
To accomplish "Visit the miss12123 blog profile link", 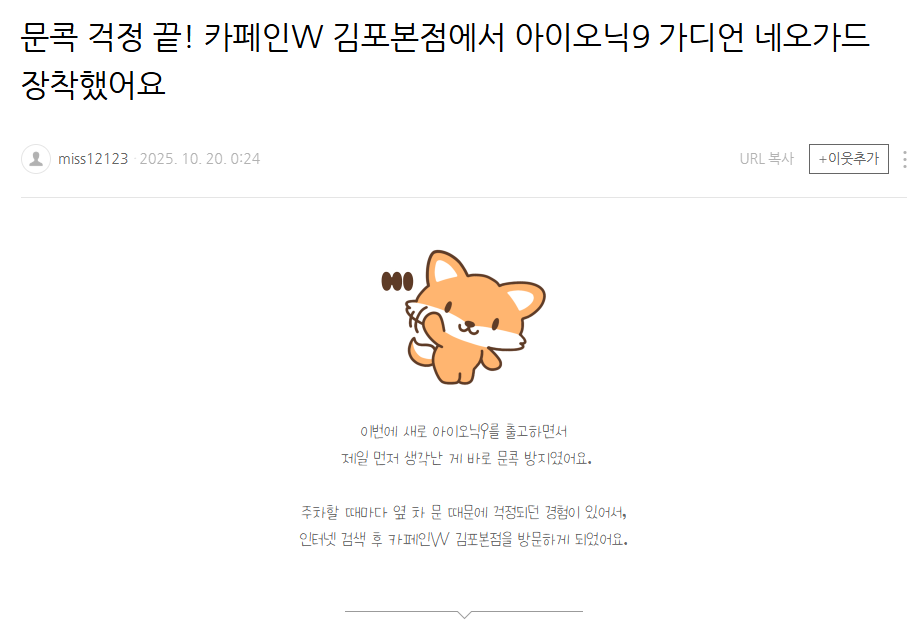I will tap(93, 159).
